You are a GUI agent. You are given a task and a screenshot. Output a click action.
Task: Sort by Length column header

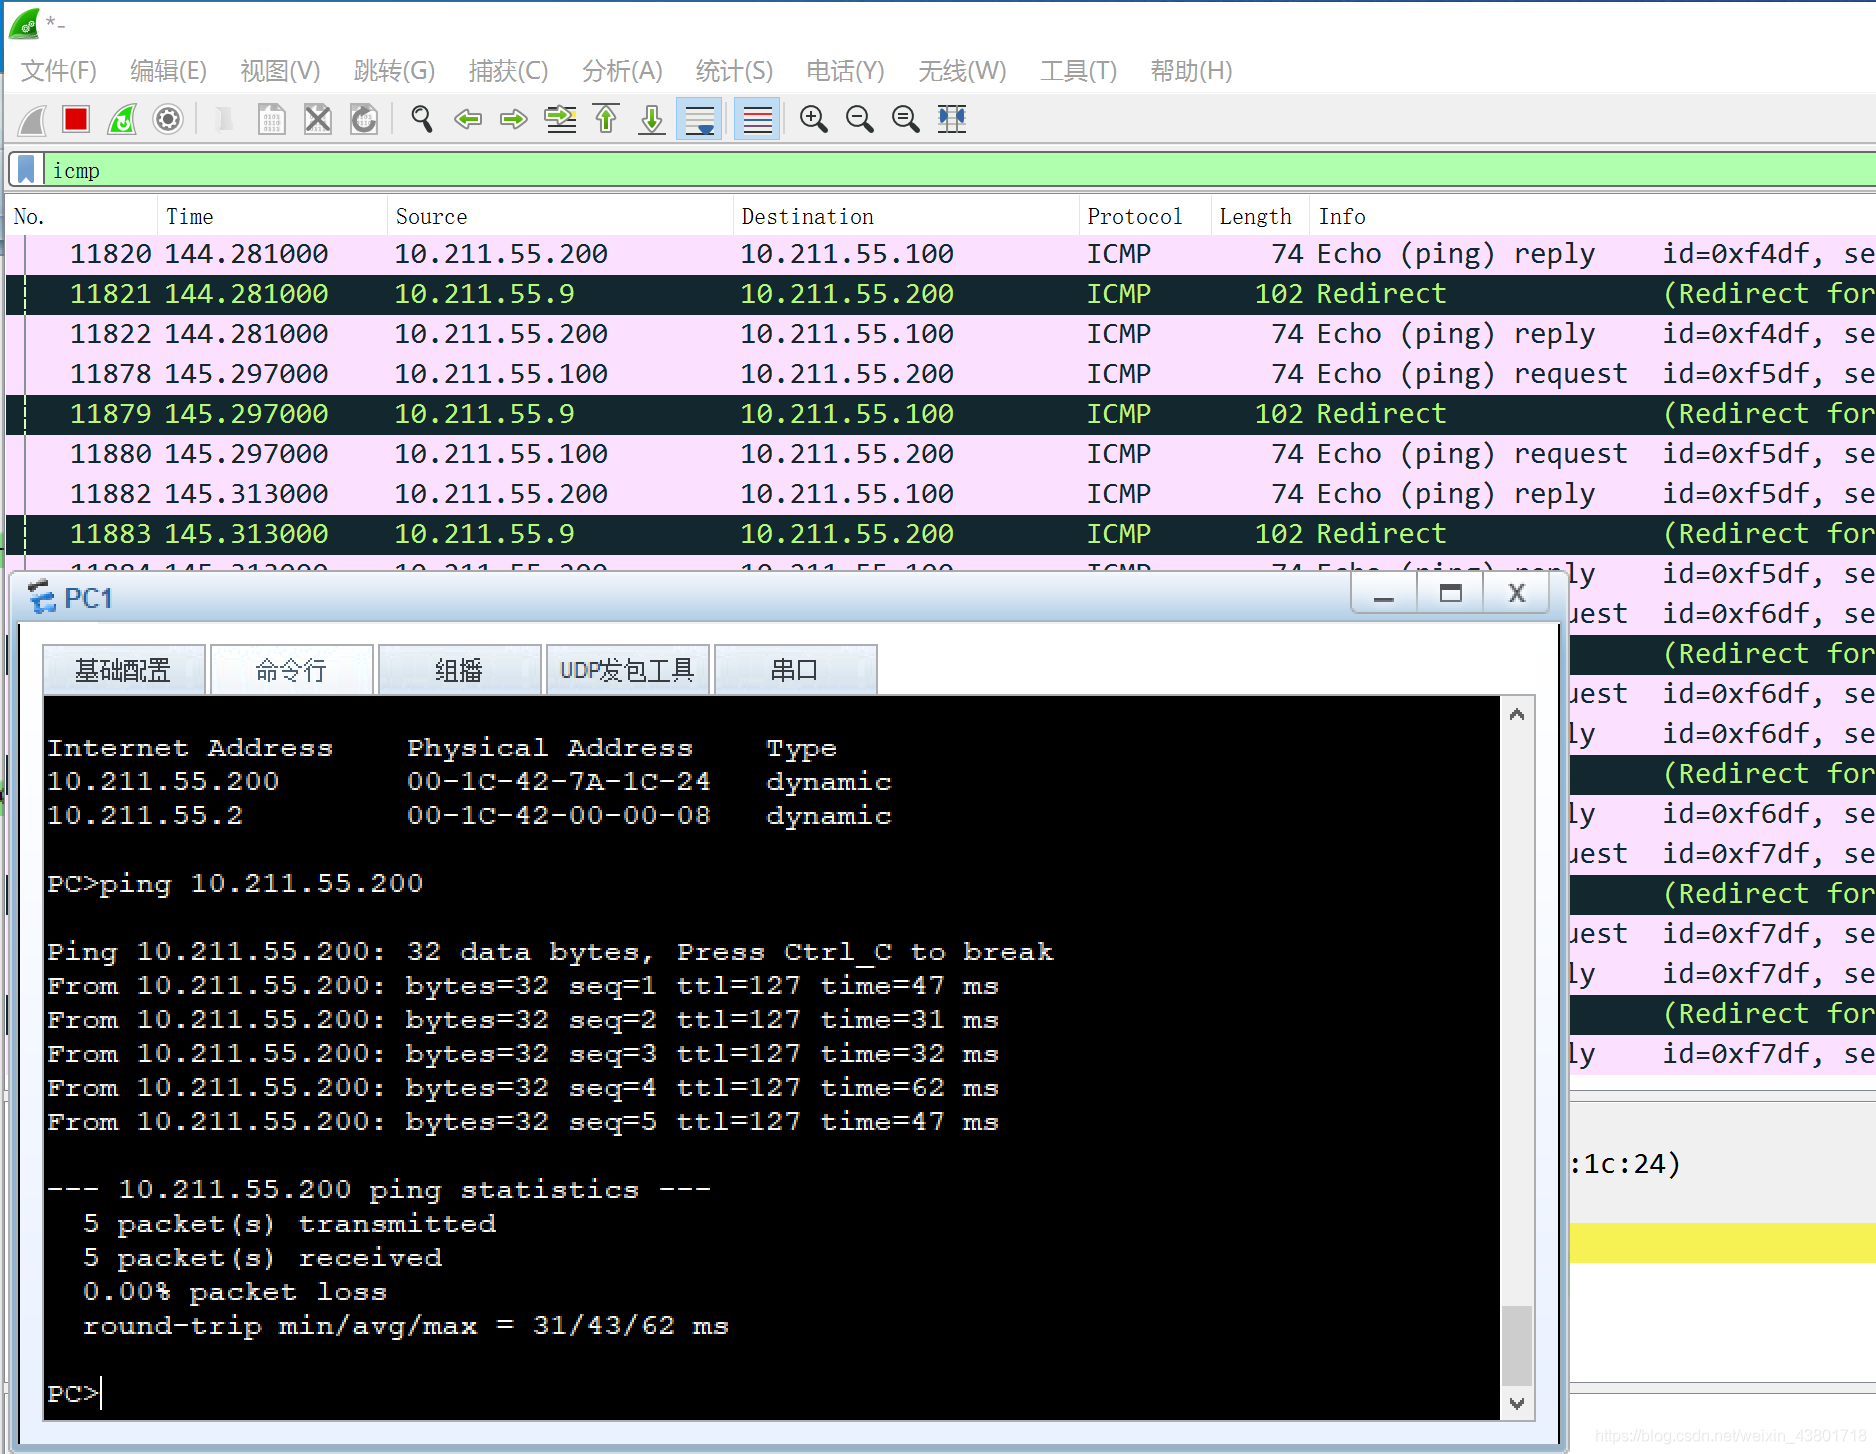point(1260,216)
